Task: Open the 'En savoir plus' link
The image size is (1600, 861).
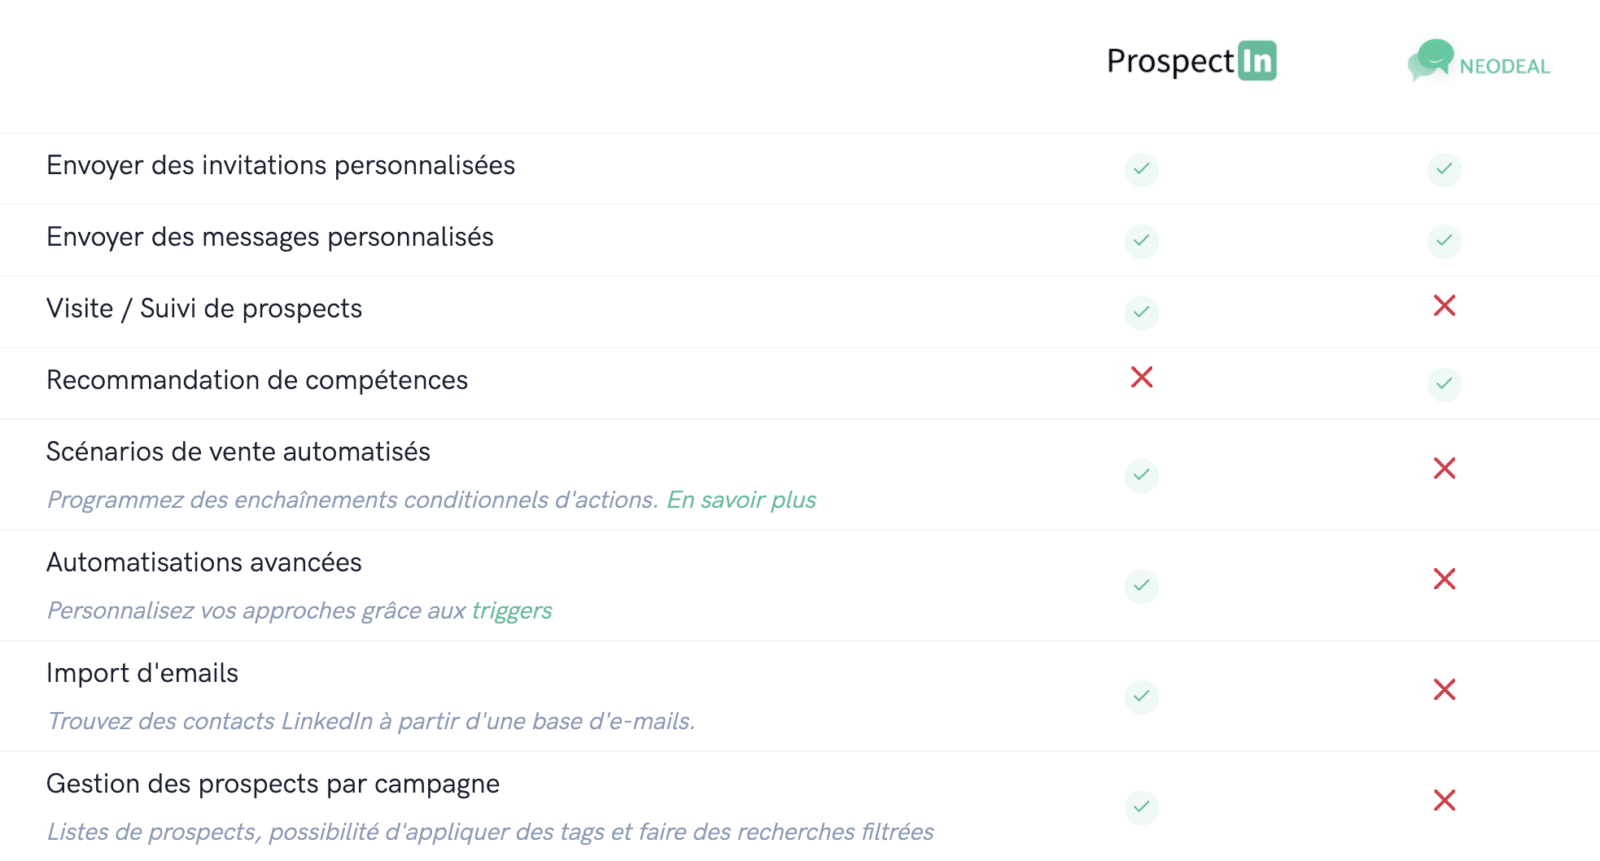Action: pyautogui.click(x=741, y=500)
